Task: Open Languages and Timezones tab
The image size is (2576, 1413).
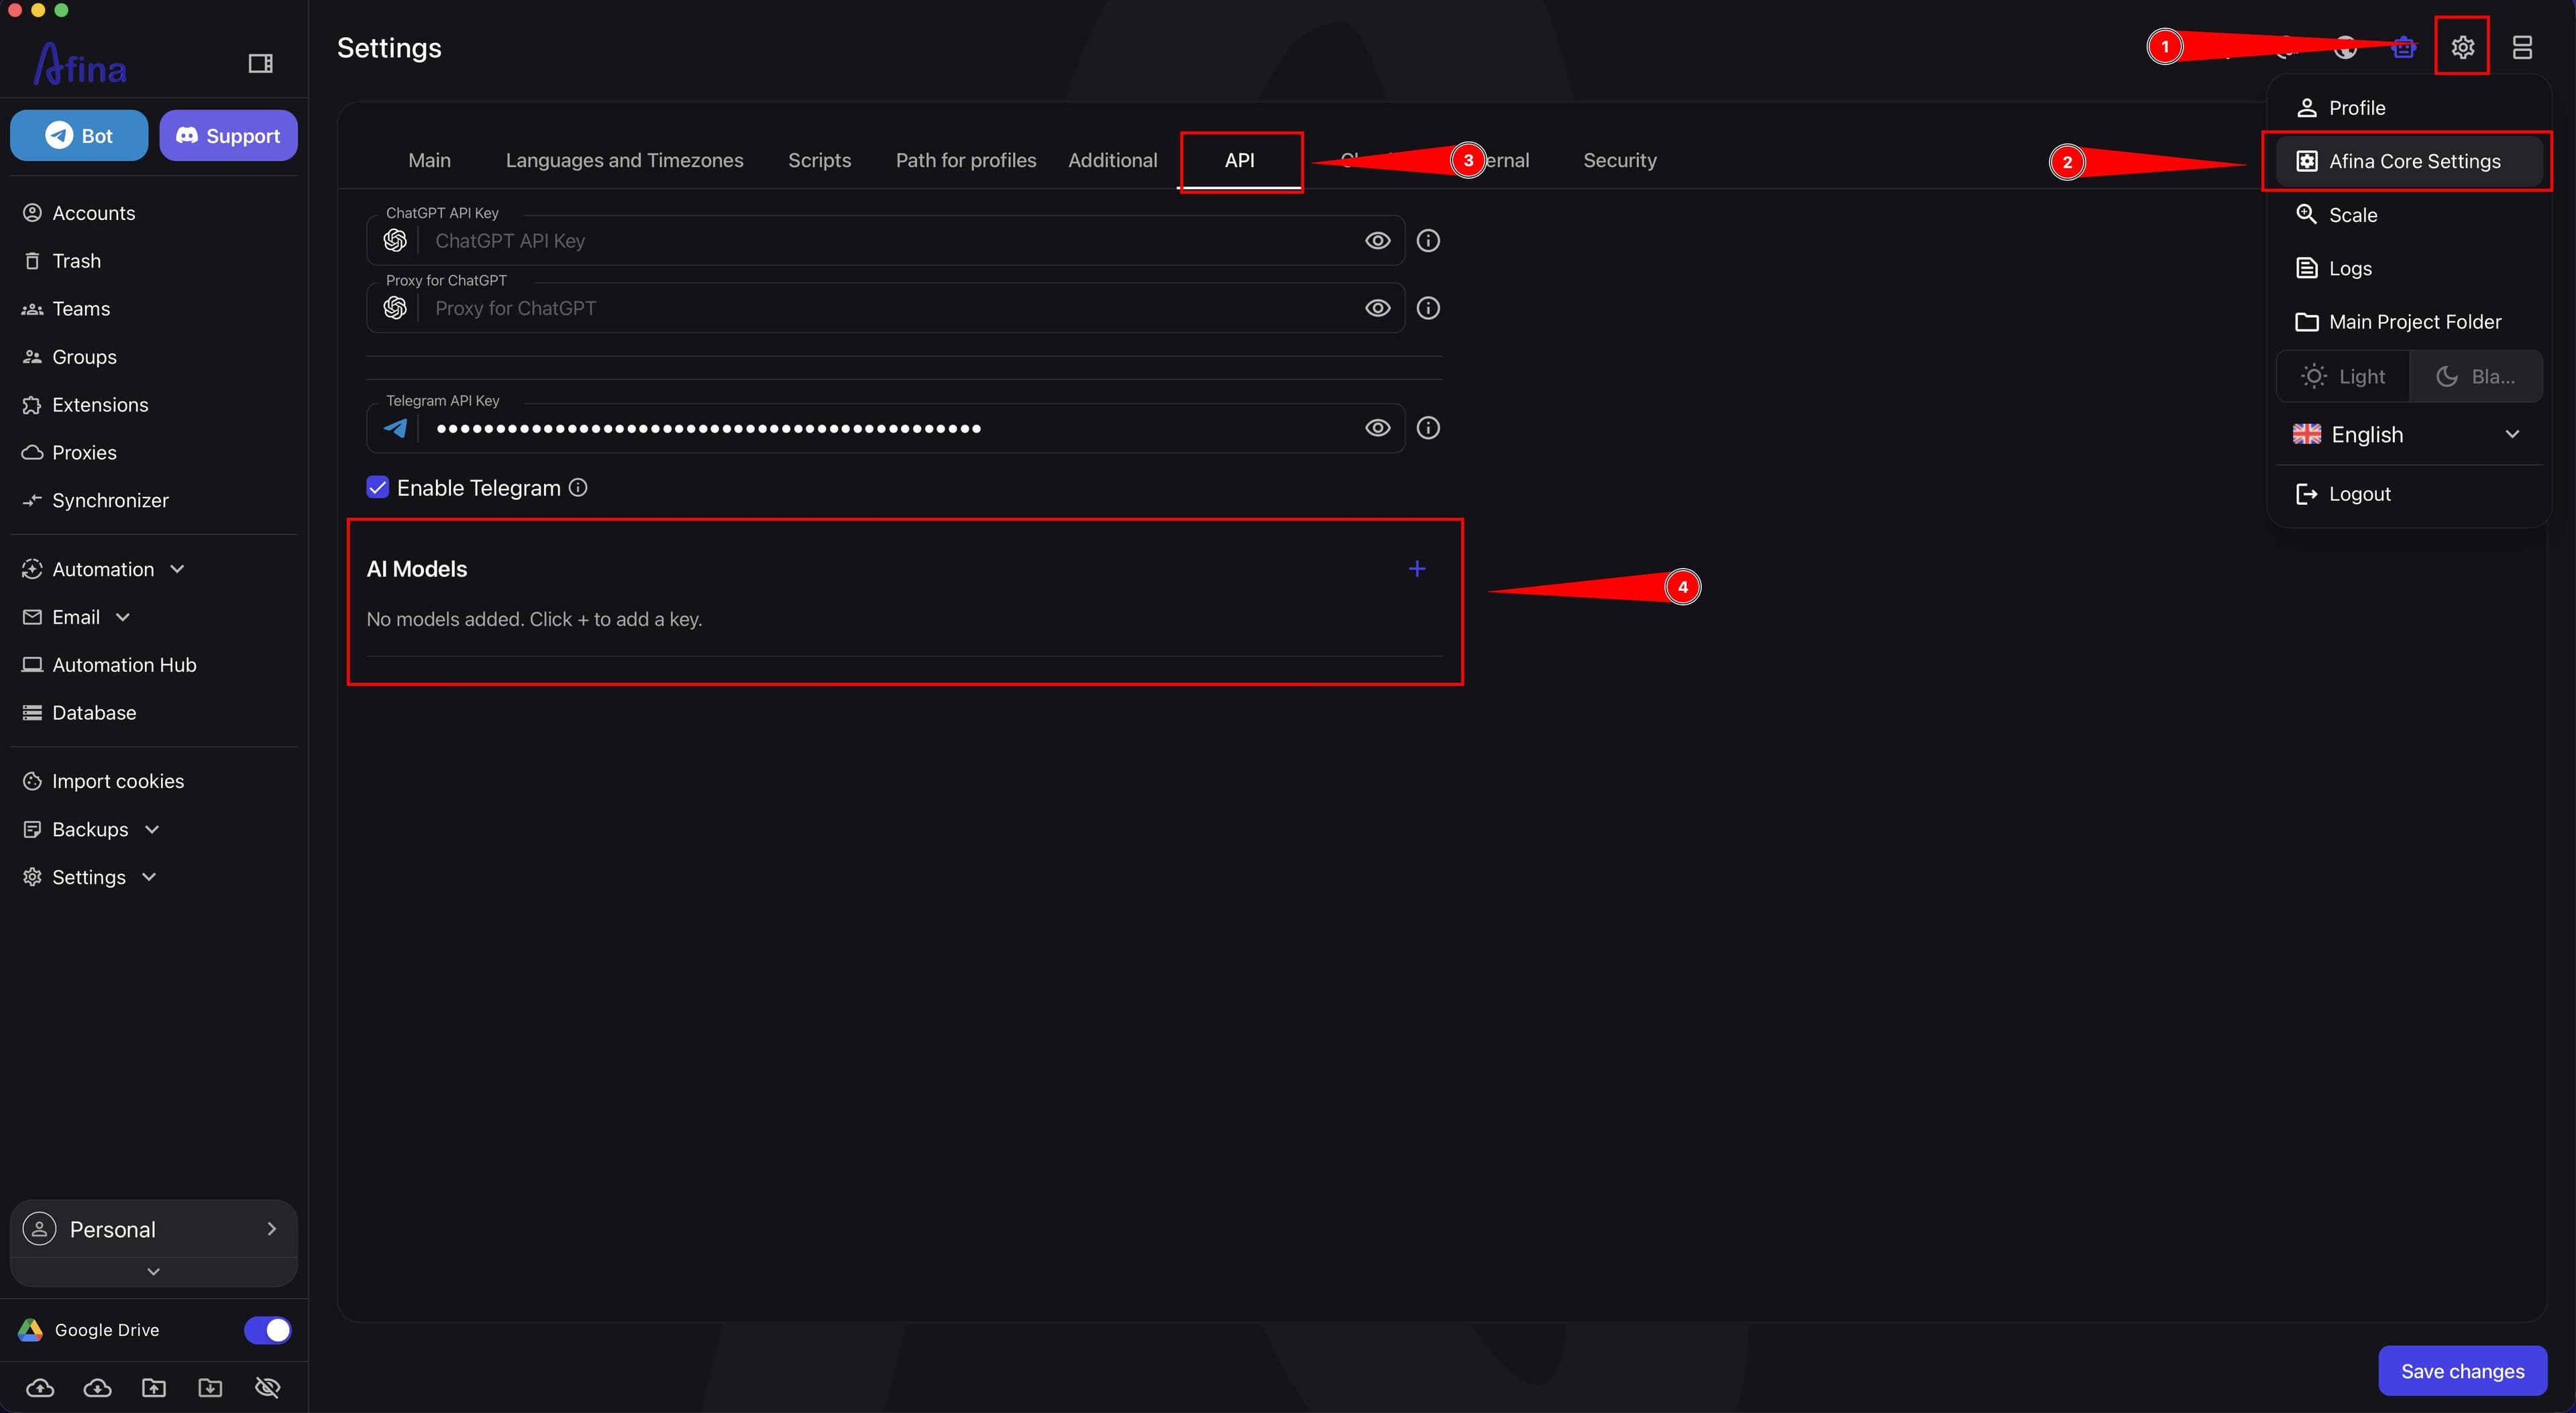Action: [x=624, y=160]
